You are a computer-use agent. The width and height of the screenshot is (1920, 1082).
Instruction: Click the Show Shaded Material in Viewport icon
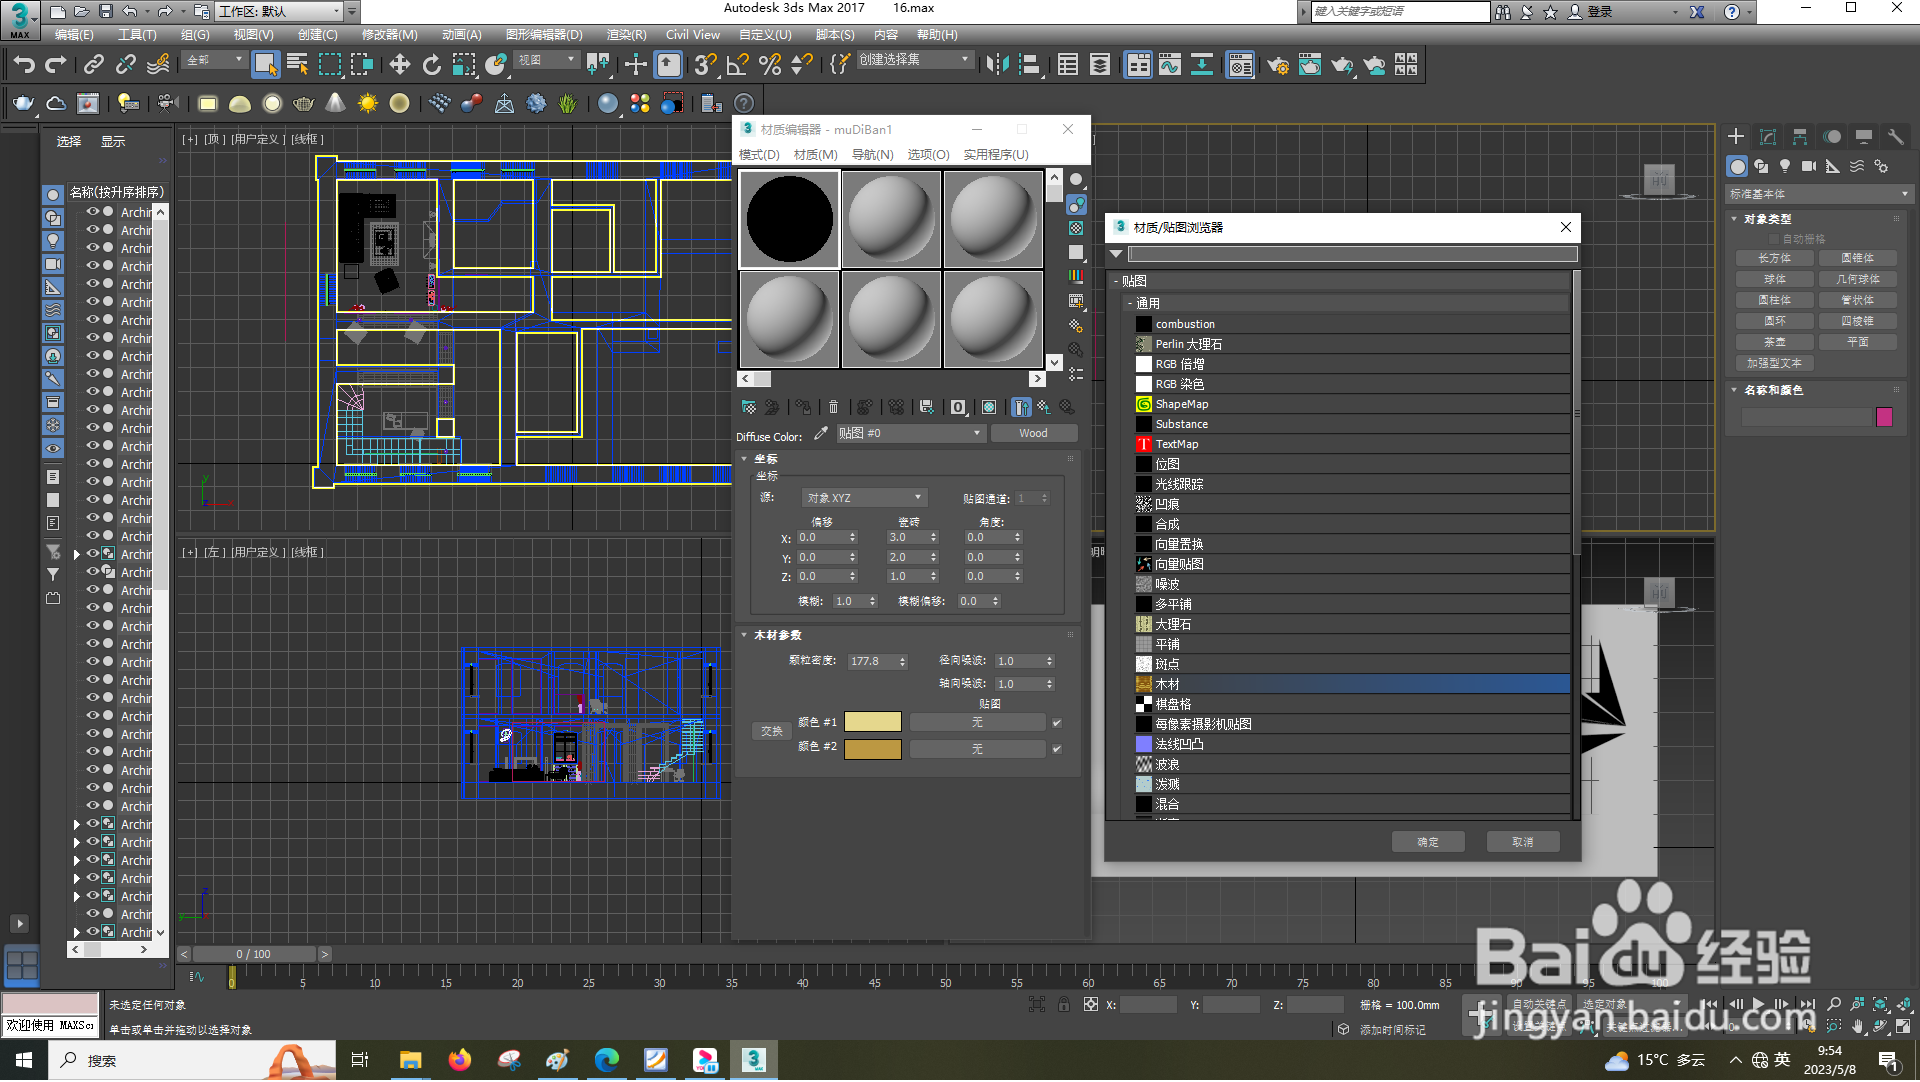(x=989, y=407)
